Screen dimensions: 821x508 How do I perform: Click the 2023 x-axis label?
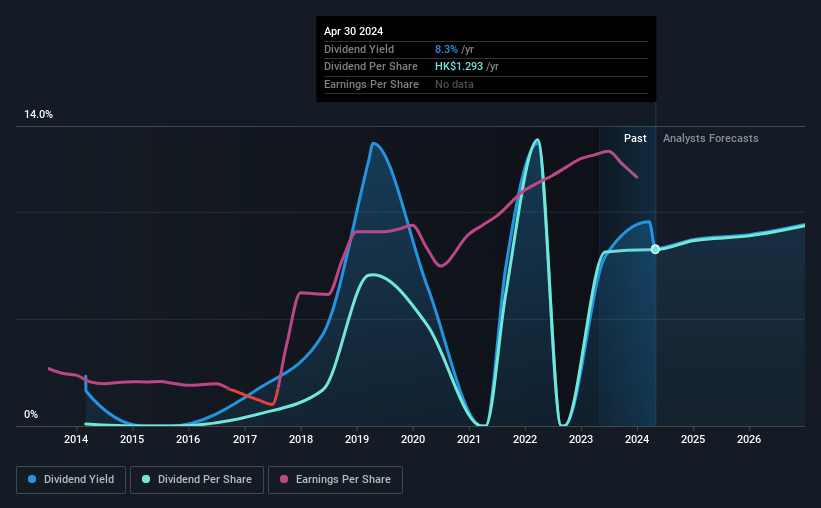581,439
